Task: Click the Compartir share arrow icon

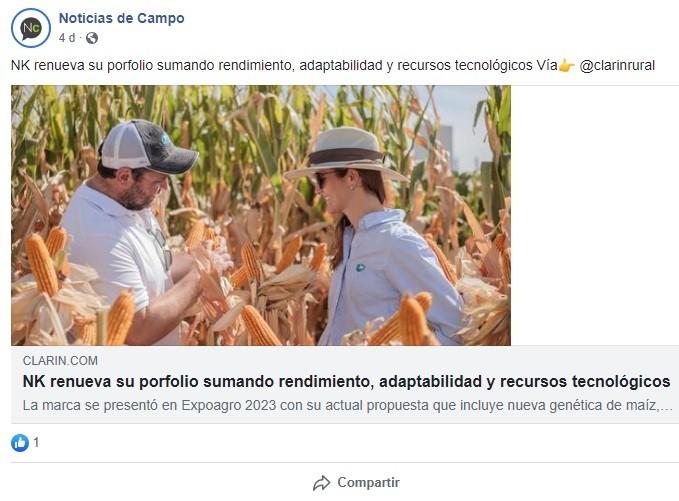Action: pyautogui.click(x=321, y=483)
